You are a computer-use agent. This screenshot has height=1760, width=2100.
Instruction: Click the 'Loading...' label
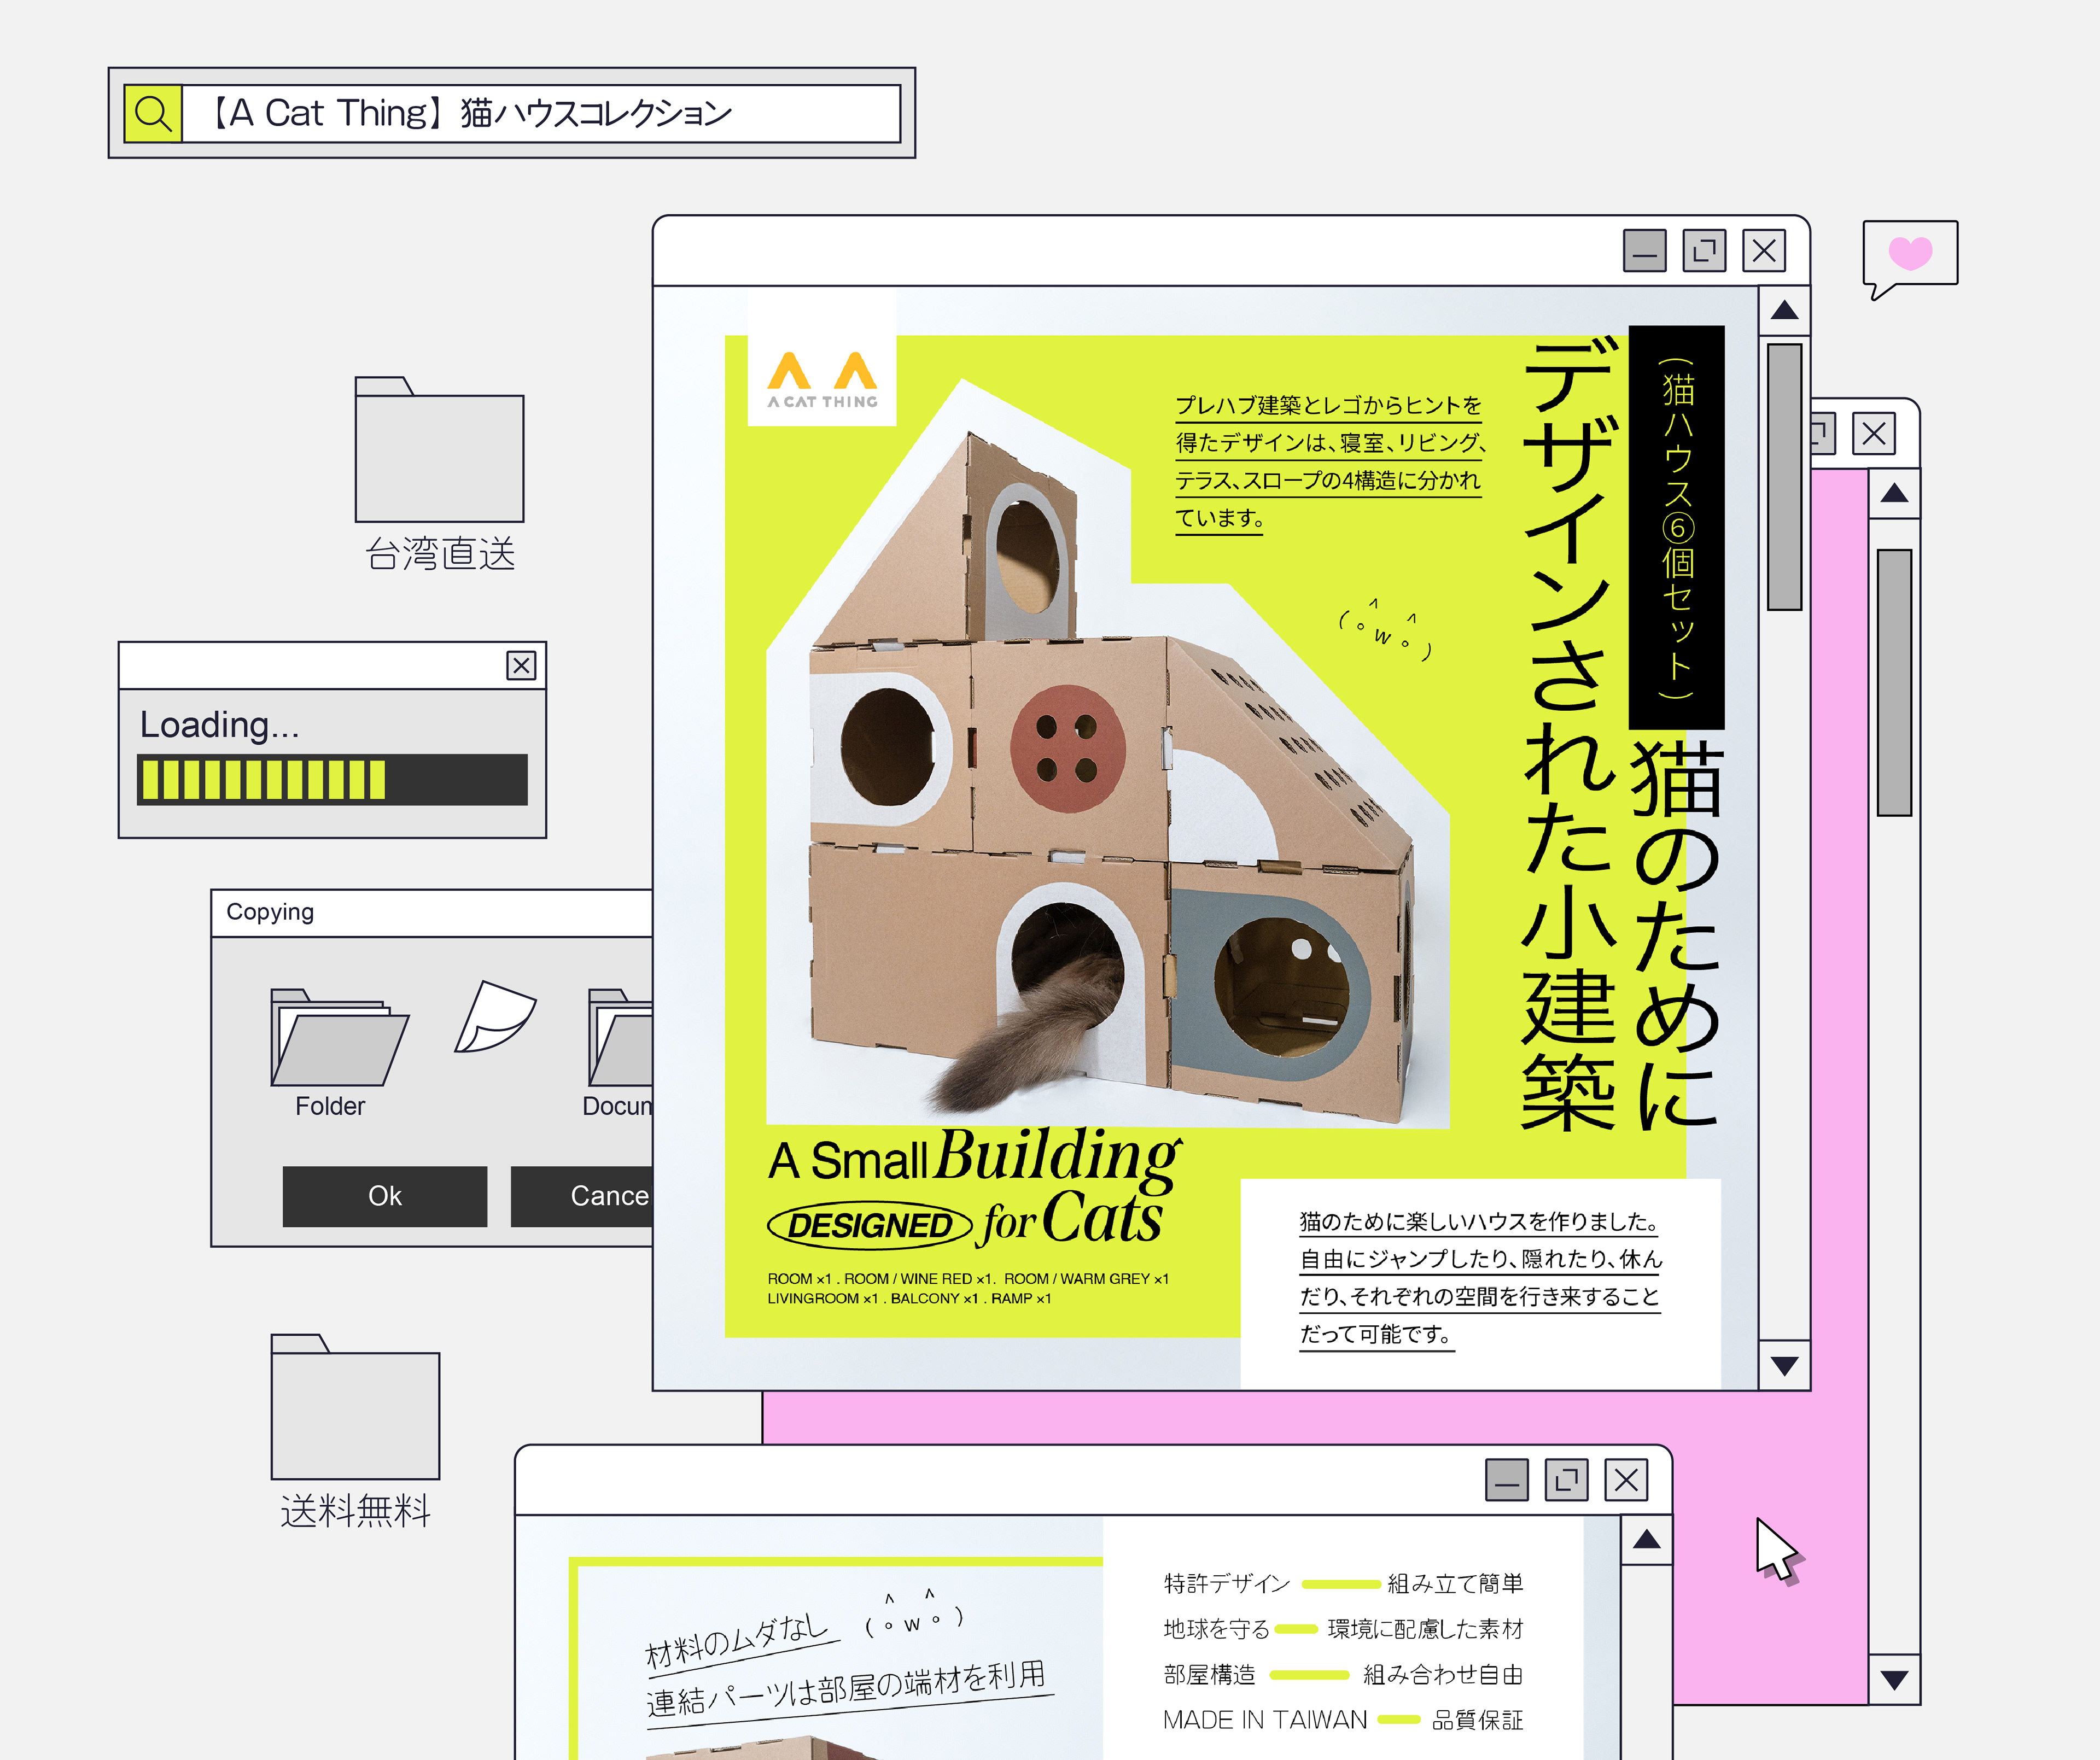click(219, 725)
